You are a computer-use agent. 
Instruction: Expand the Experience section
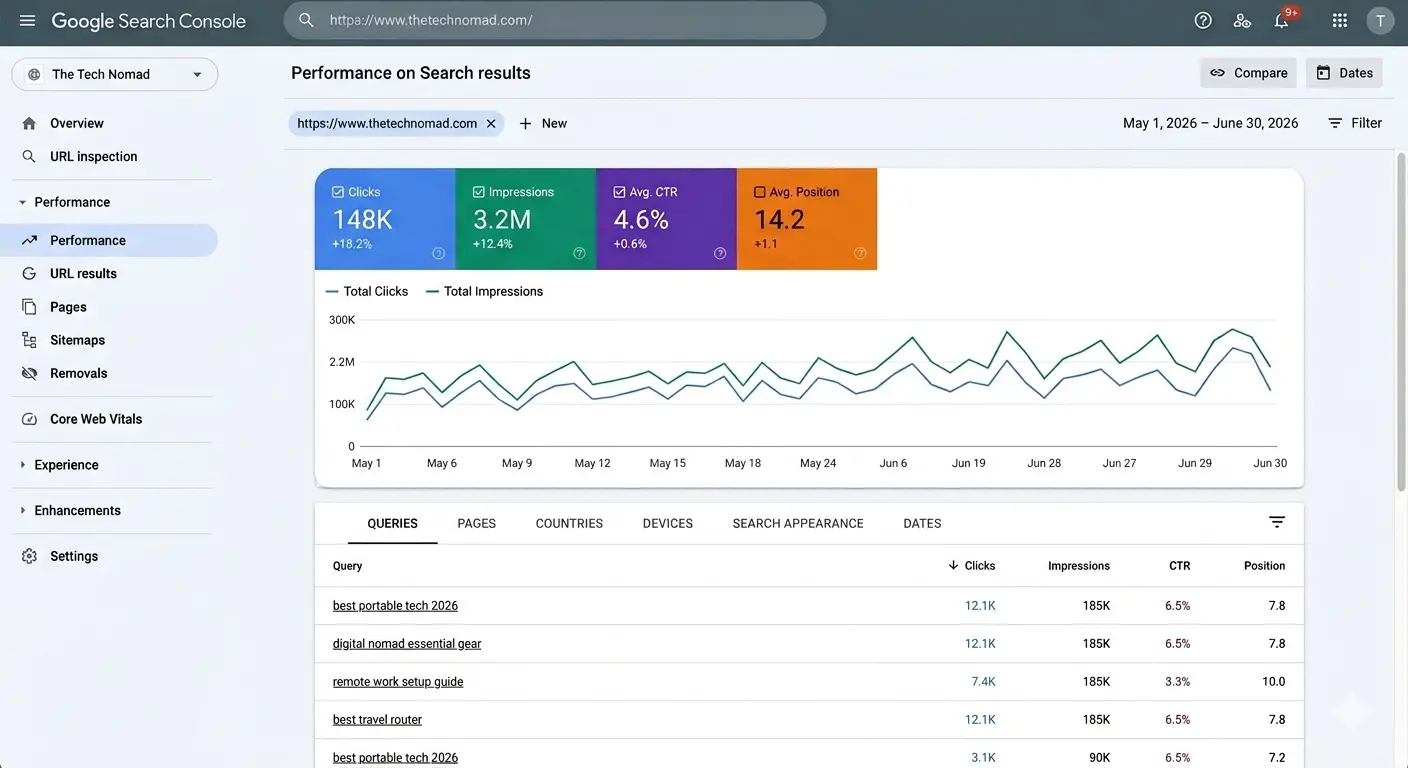tap(66, 464)
